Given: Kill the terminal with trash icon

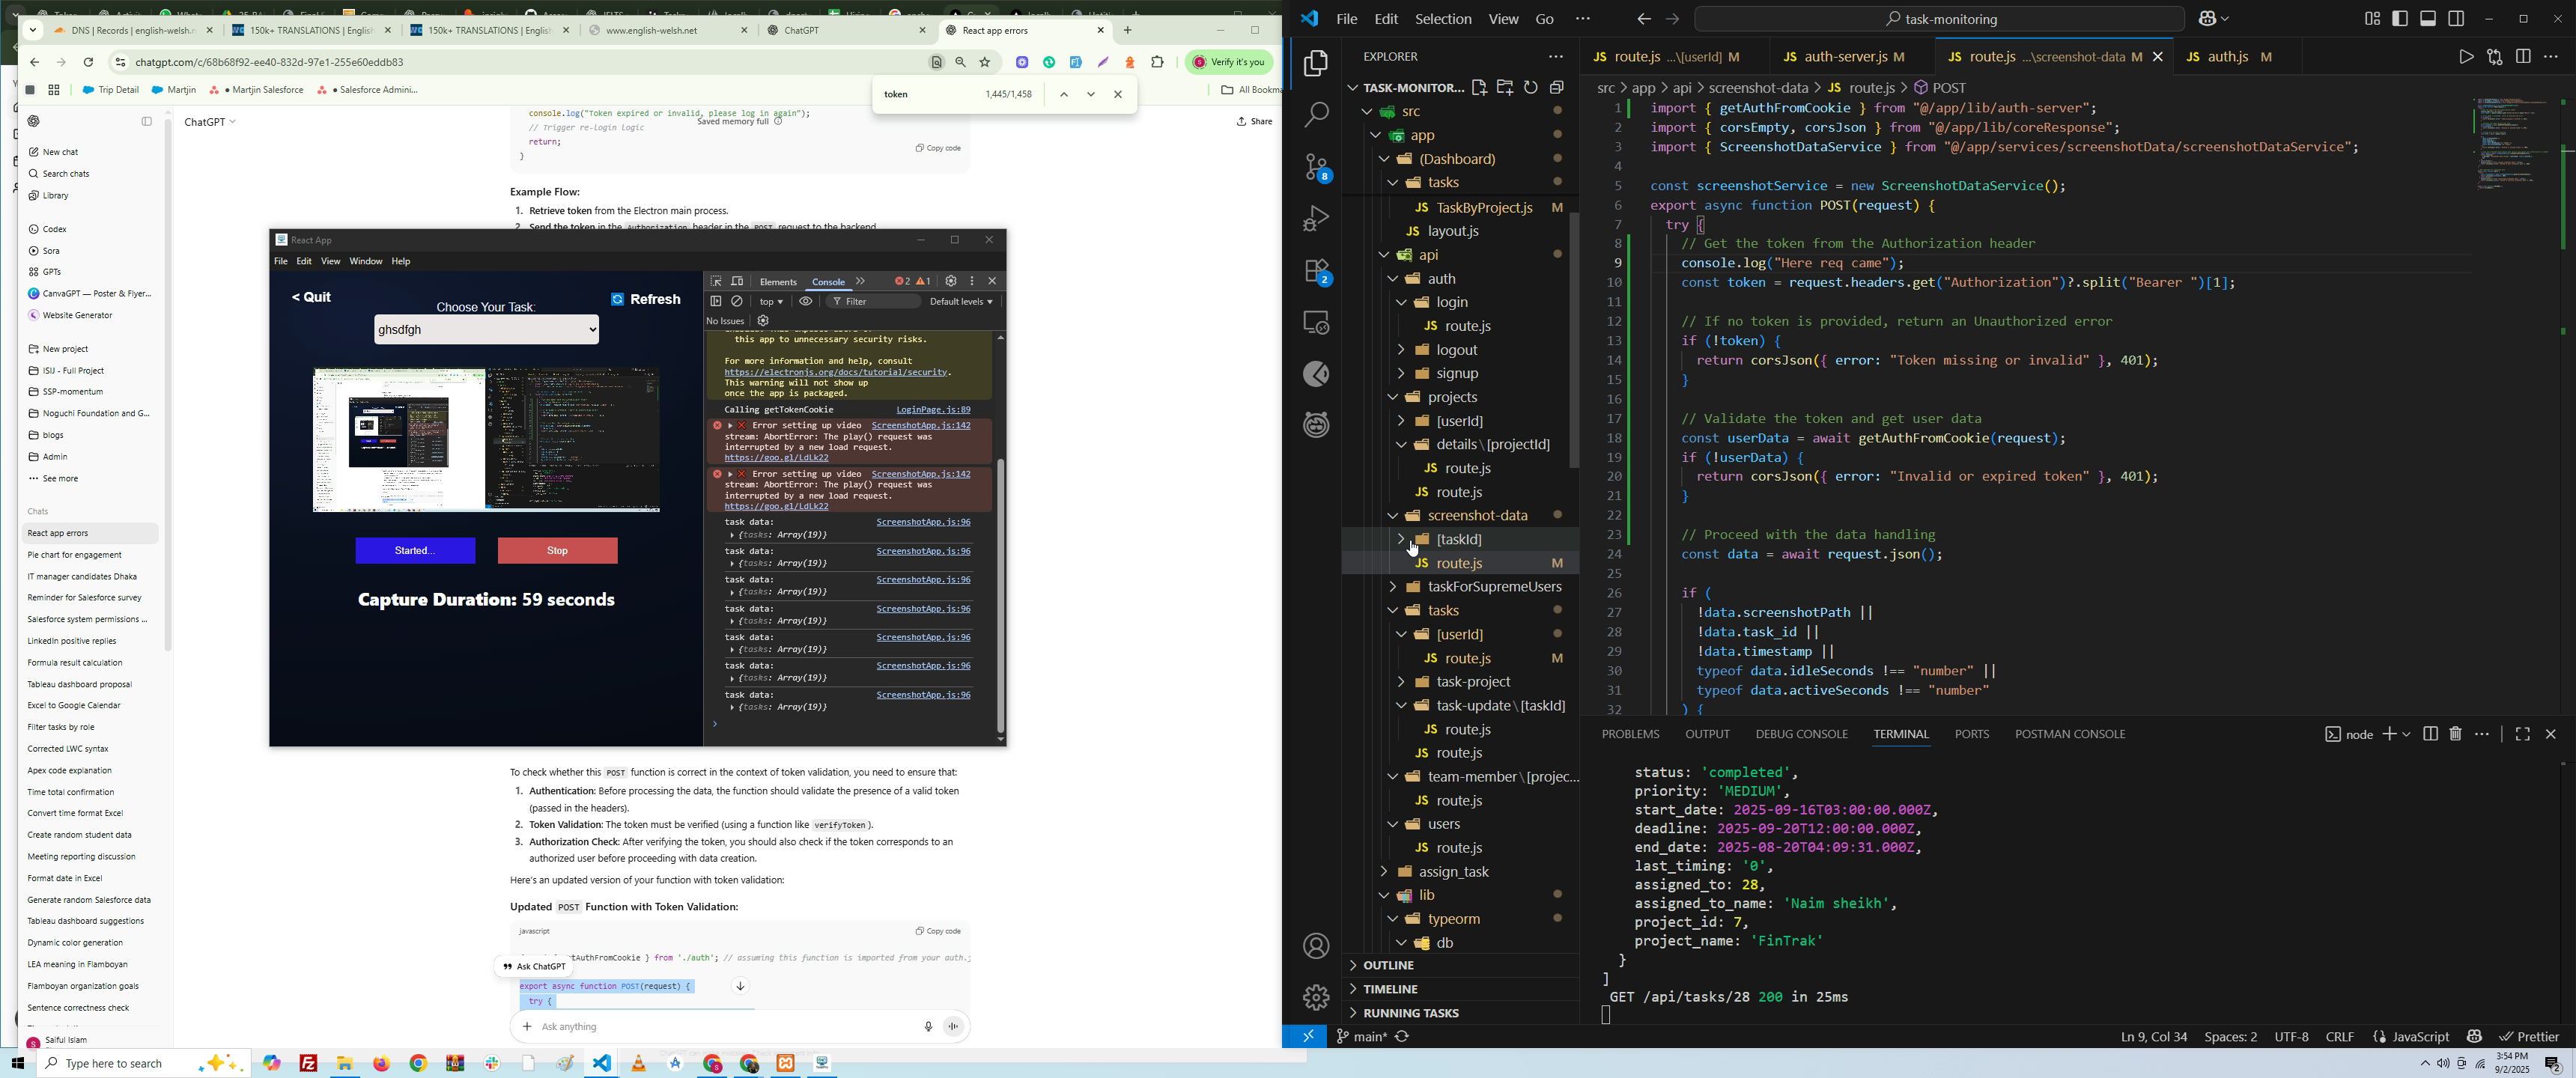Looking at the screenshot, I should point(2456,735).
